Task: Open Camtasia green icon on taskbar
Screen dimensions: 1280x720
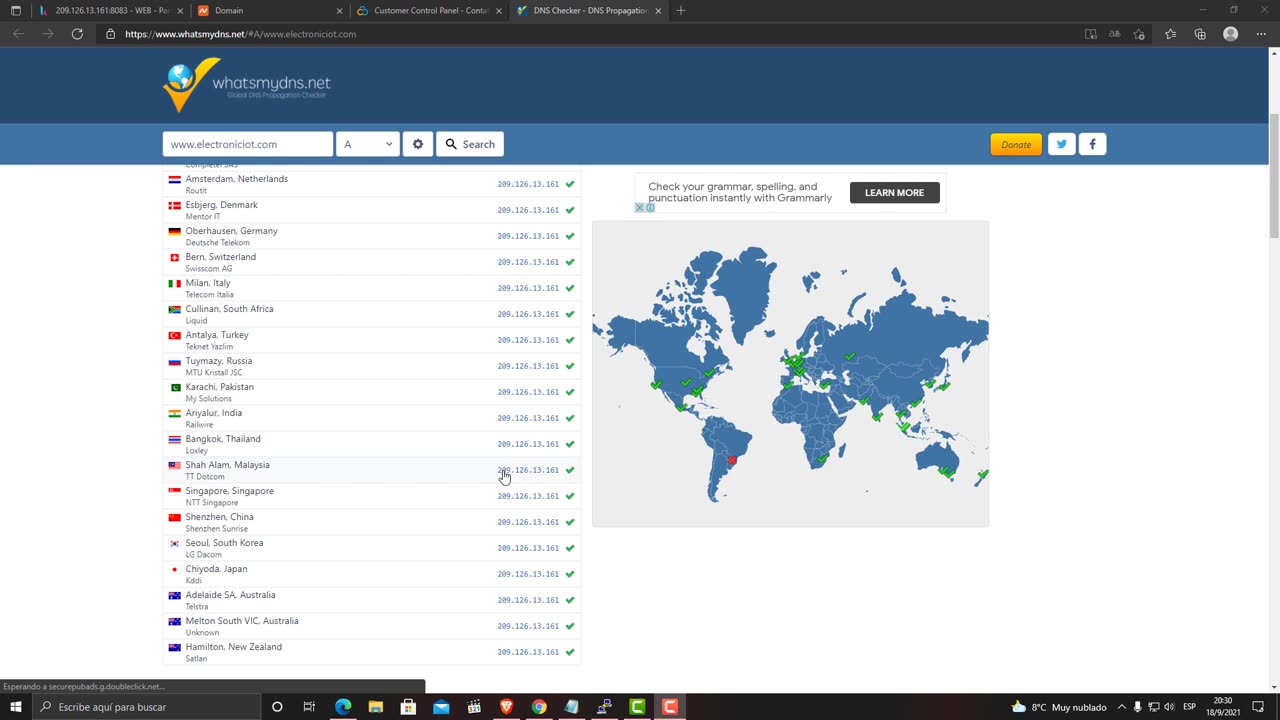Action: coord(637,707)
